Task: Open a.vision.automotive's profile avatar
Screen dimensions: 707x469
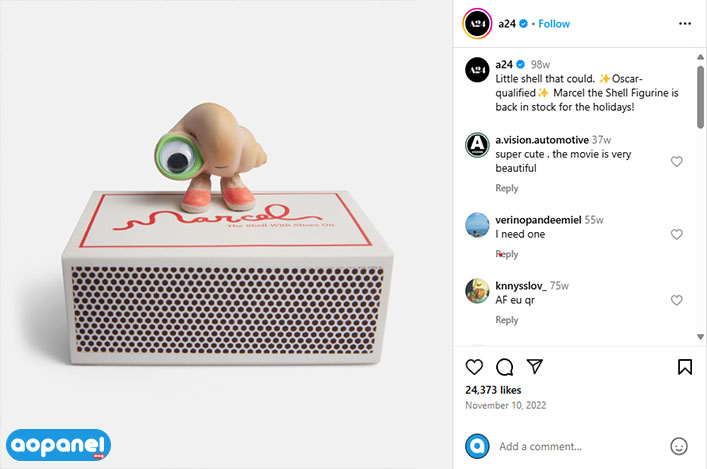Action: point(477,145)
